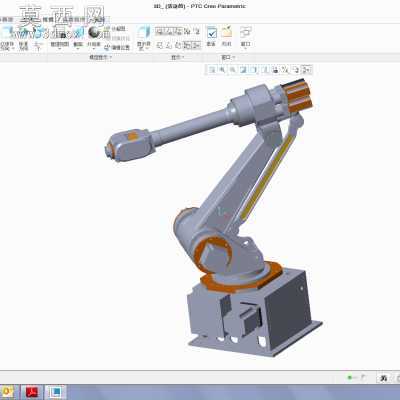Viewport: 400px width, 400px height.
Task: Click the Windows (窗口) ribbon icon
Action: click(246, 32)
